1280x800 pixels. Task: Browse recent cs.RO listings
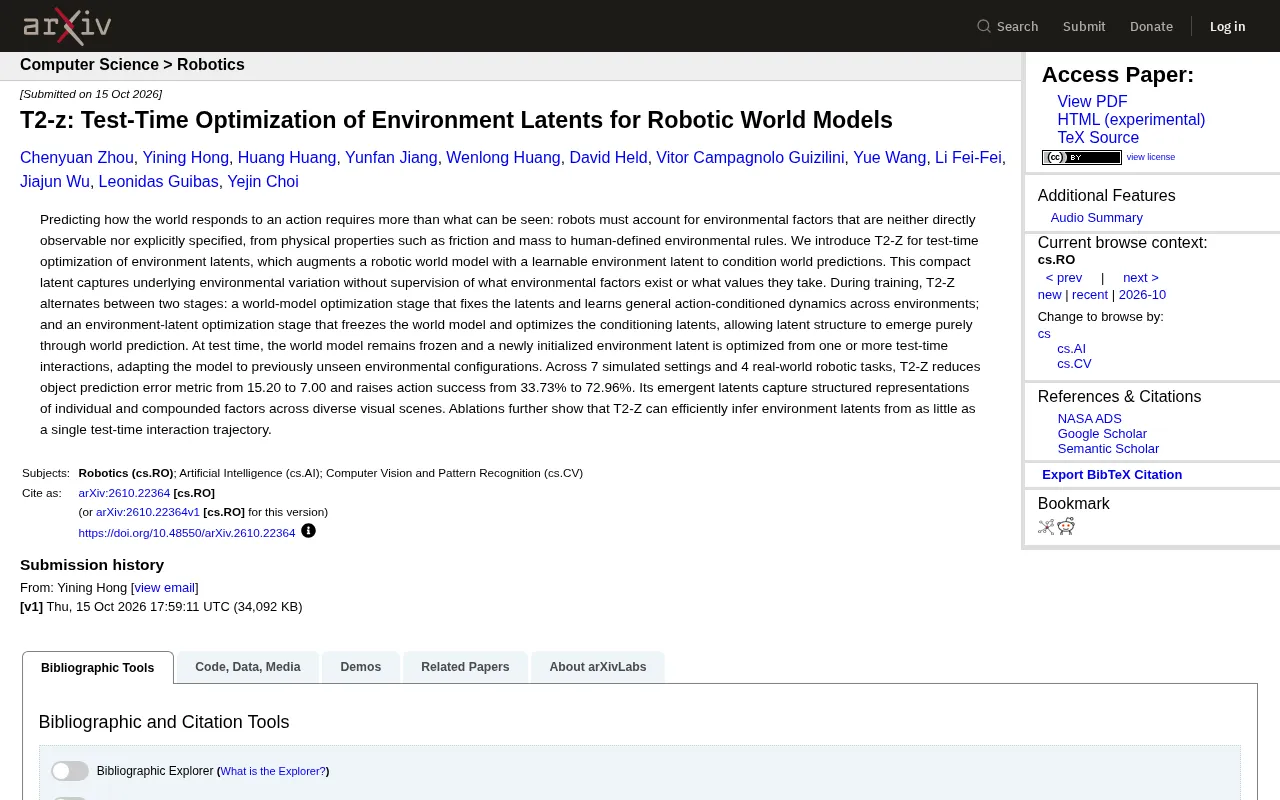(1090, 295)
